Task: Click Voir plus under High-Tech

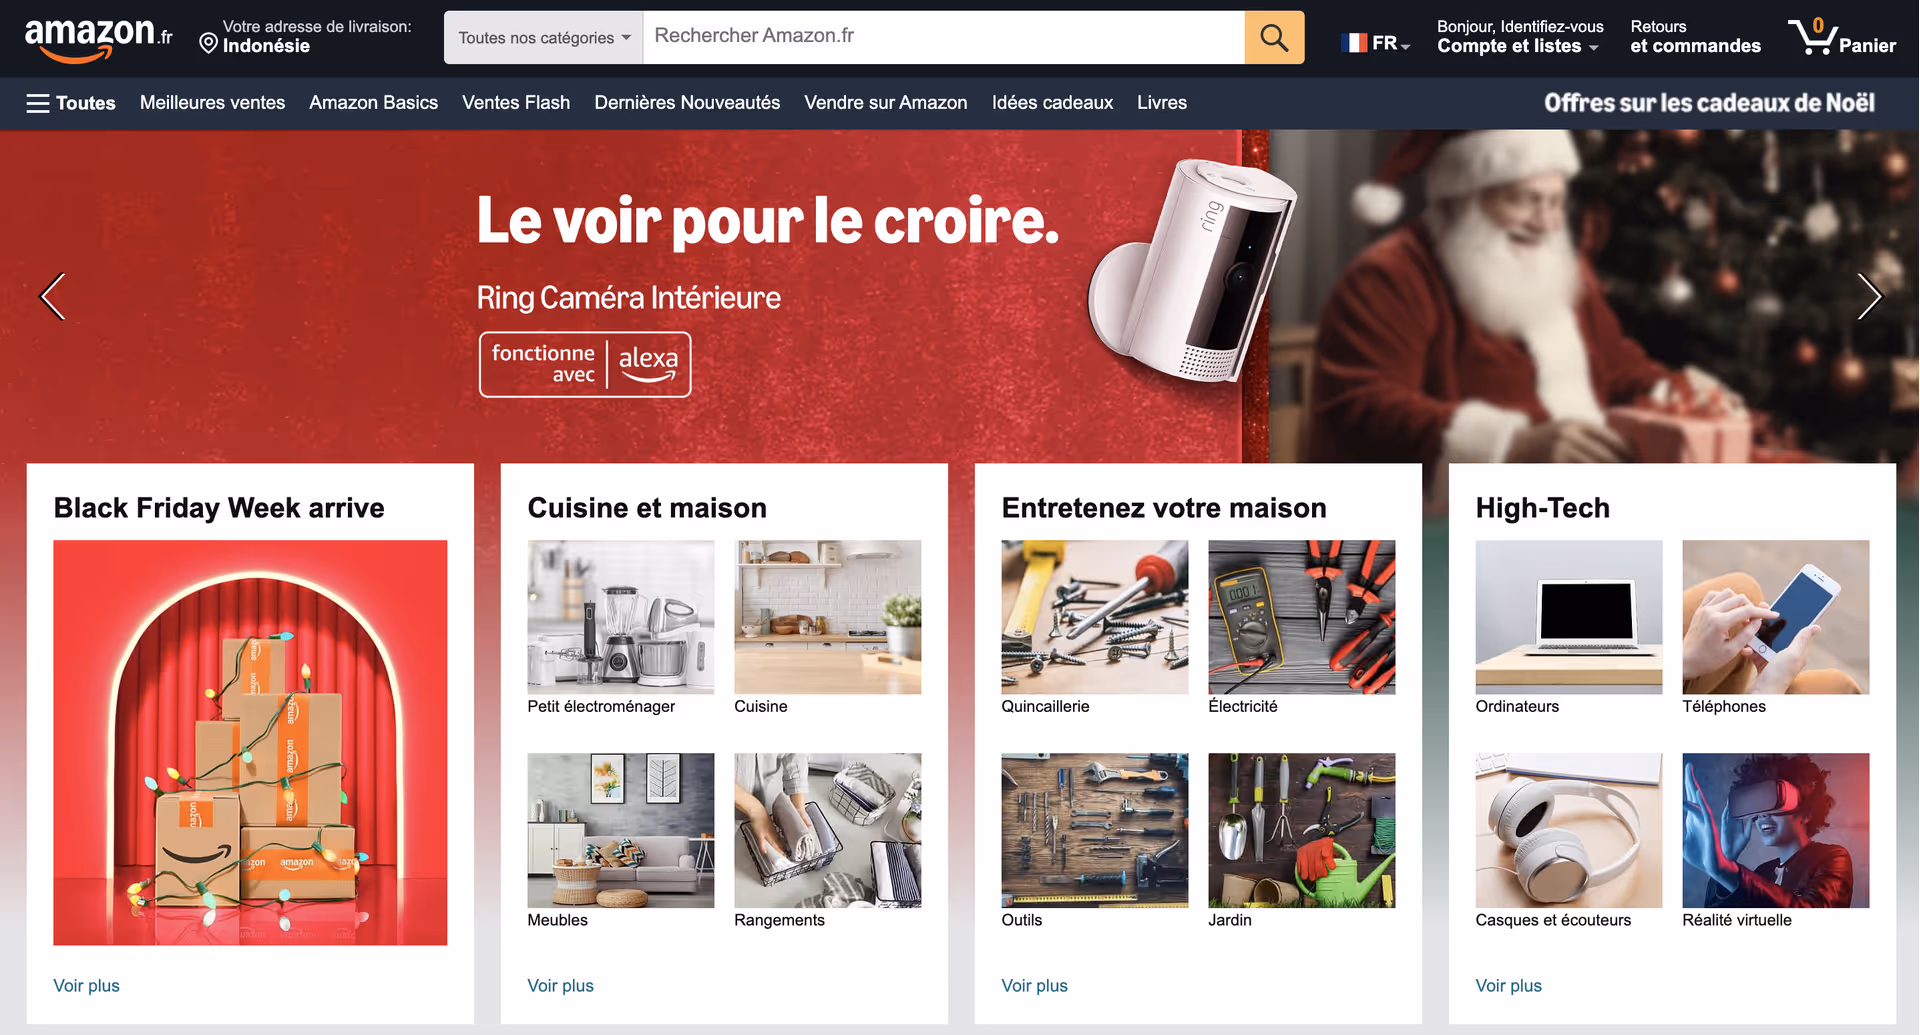Action: (1508, 986)
